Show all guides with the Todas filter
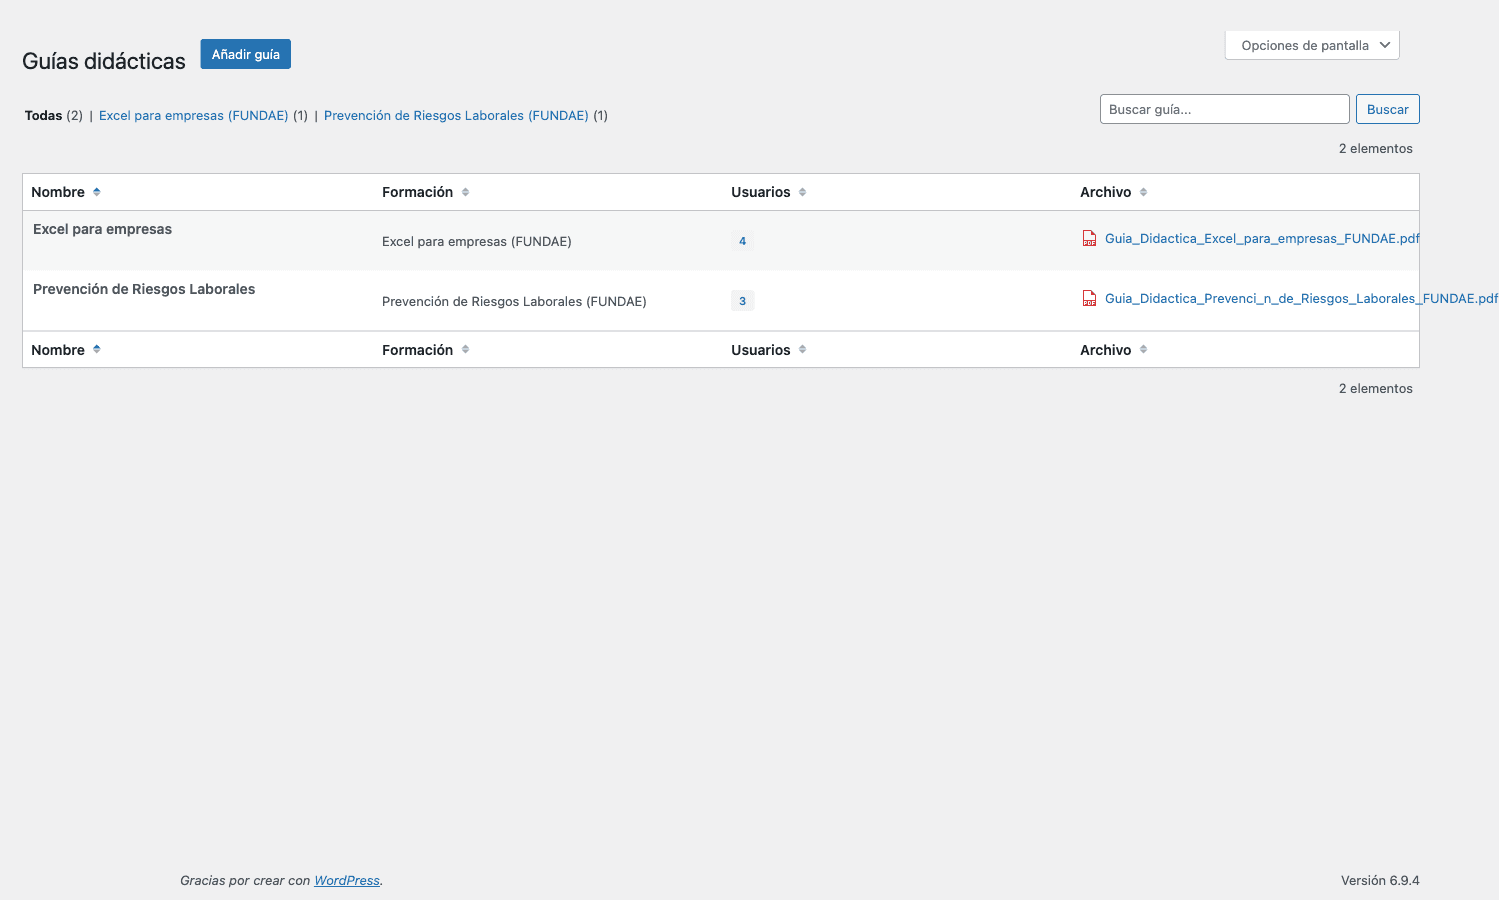Screen dimensions: 1499x900 [43, 116]
